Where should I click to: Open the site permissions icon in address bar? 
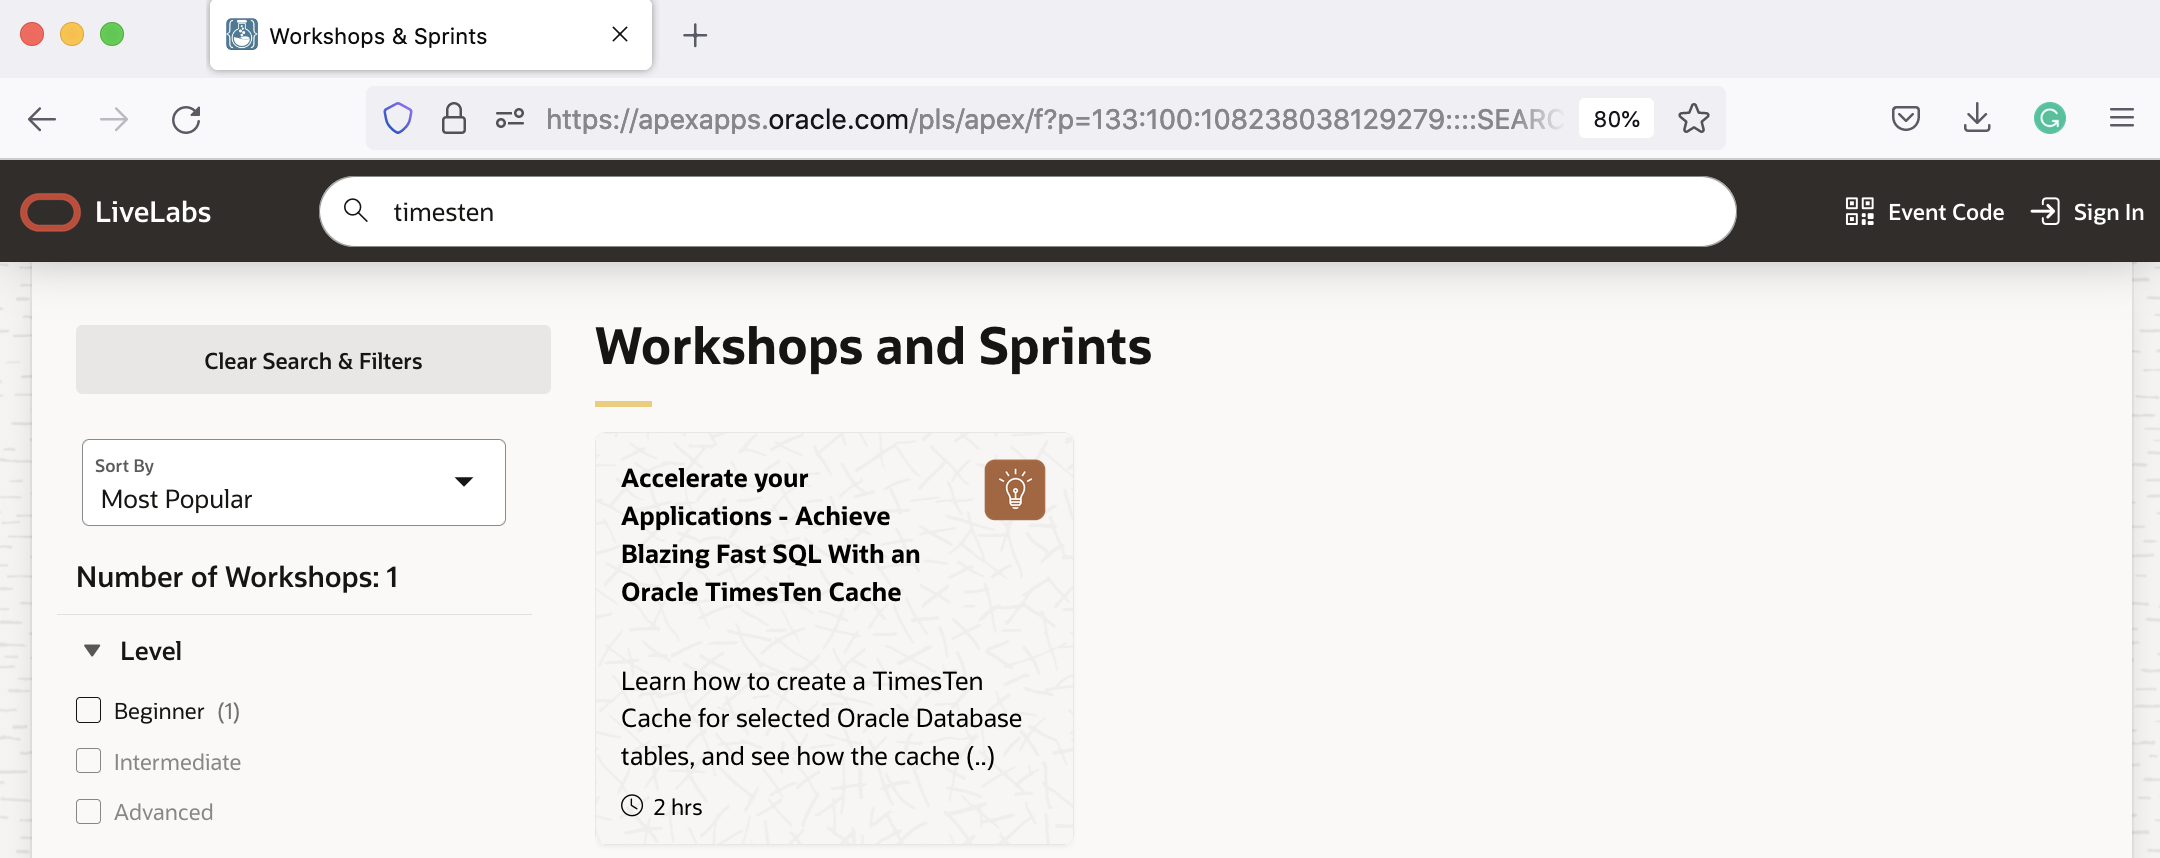(510, 119)
